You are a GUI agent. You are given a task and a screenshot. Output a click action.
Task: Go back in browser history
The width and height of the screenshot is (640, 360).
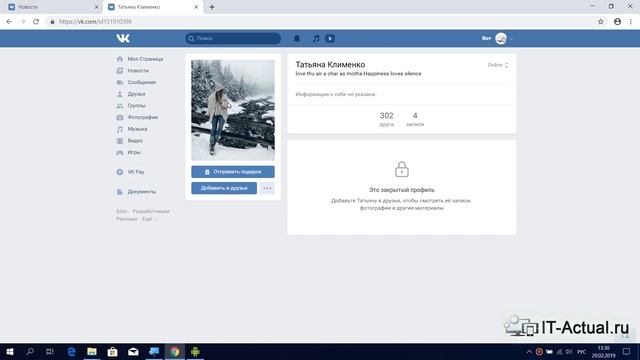click(x=9, y=22)
